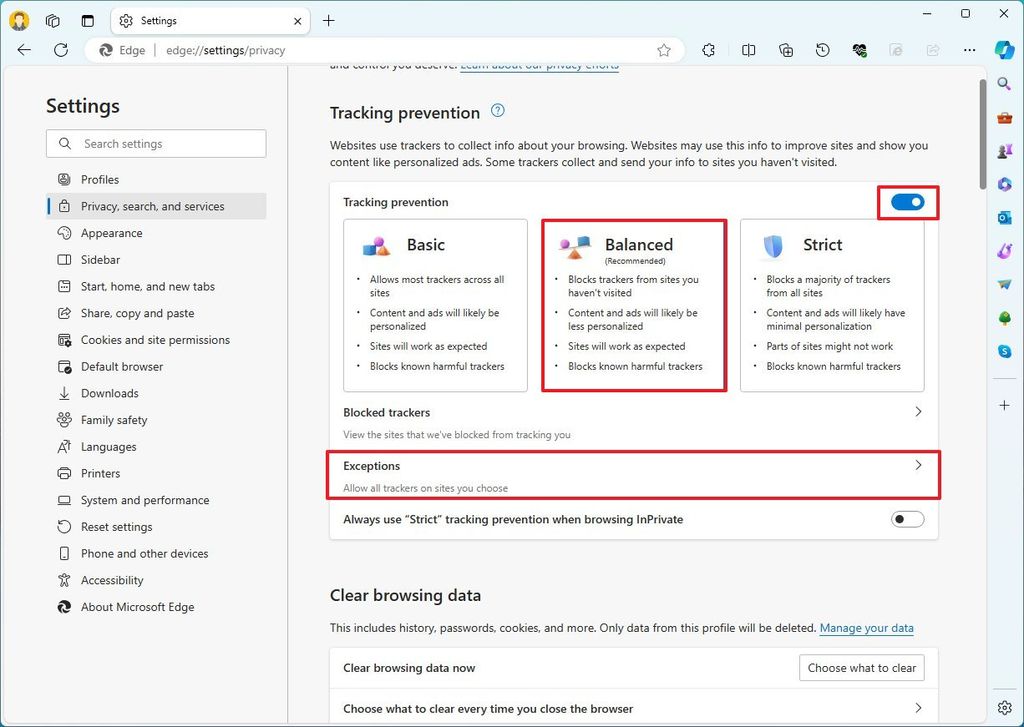Open the Settings and more menu
1024x727 pixels.
click(968, 50)
